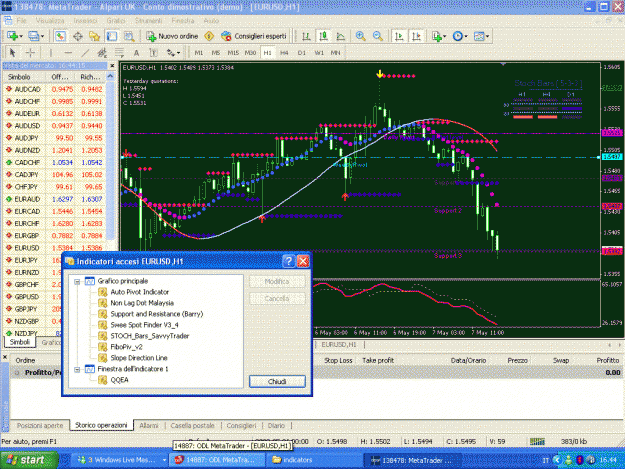
Task: Switch timeframe to H4
Action: click(x=284, y=53)
